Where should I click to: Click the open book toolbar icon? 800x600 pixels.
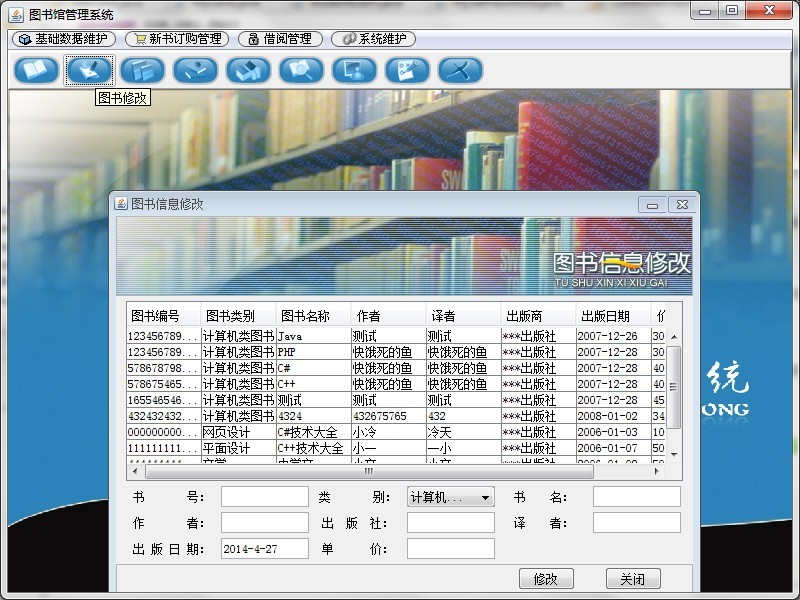click(x=36, y=70)
